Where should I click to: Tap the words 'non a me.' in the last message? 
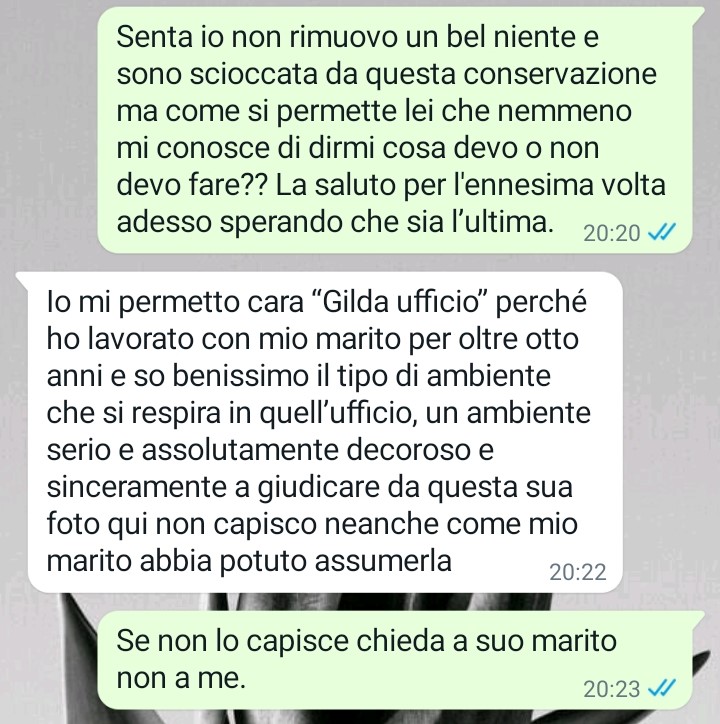(x=181, y=678)
